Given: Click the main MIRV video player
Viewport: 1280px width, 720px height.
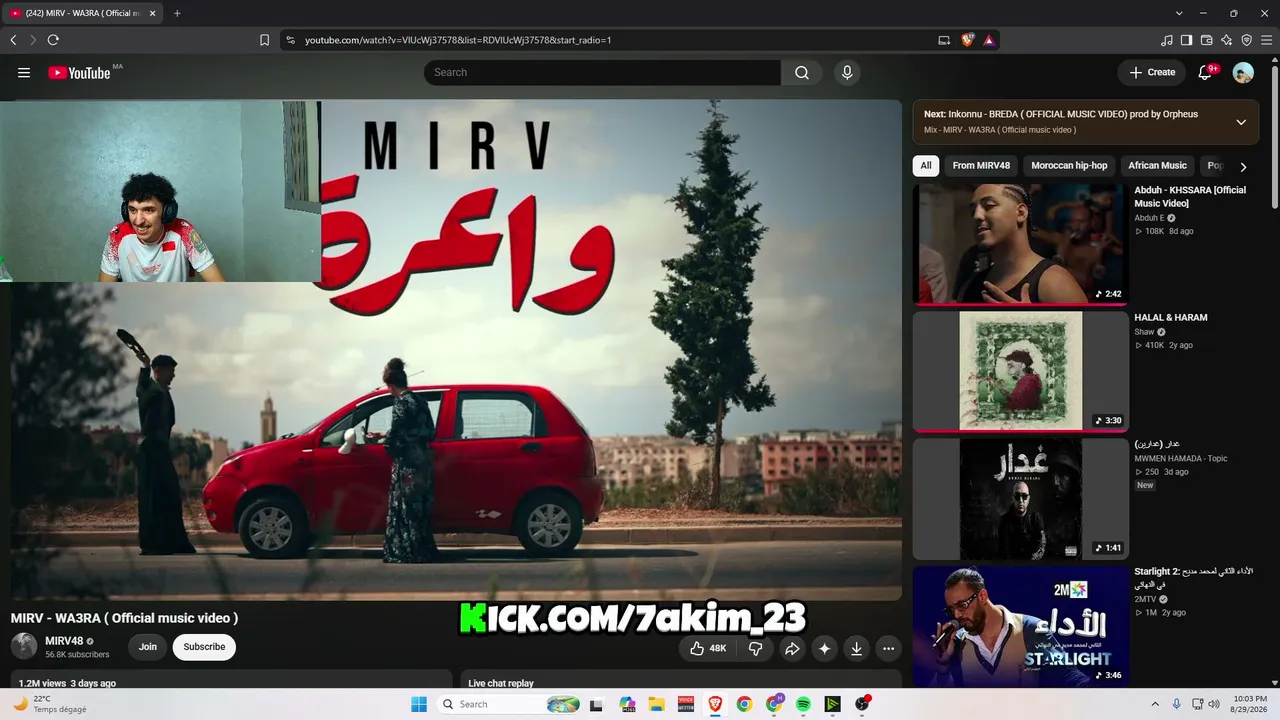Looking at the screenshot, I should coord(456,350).
